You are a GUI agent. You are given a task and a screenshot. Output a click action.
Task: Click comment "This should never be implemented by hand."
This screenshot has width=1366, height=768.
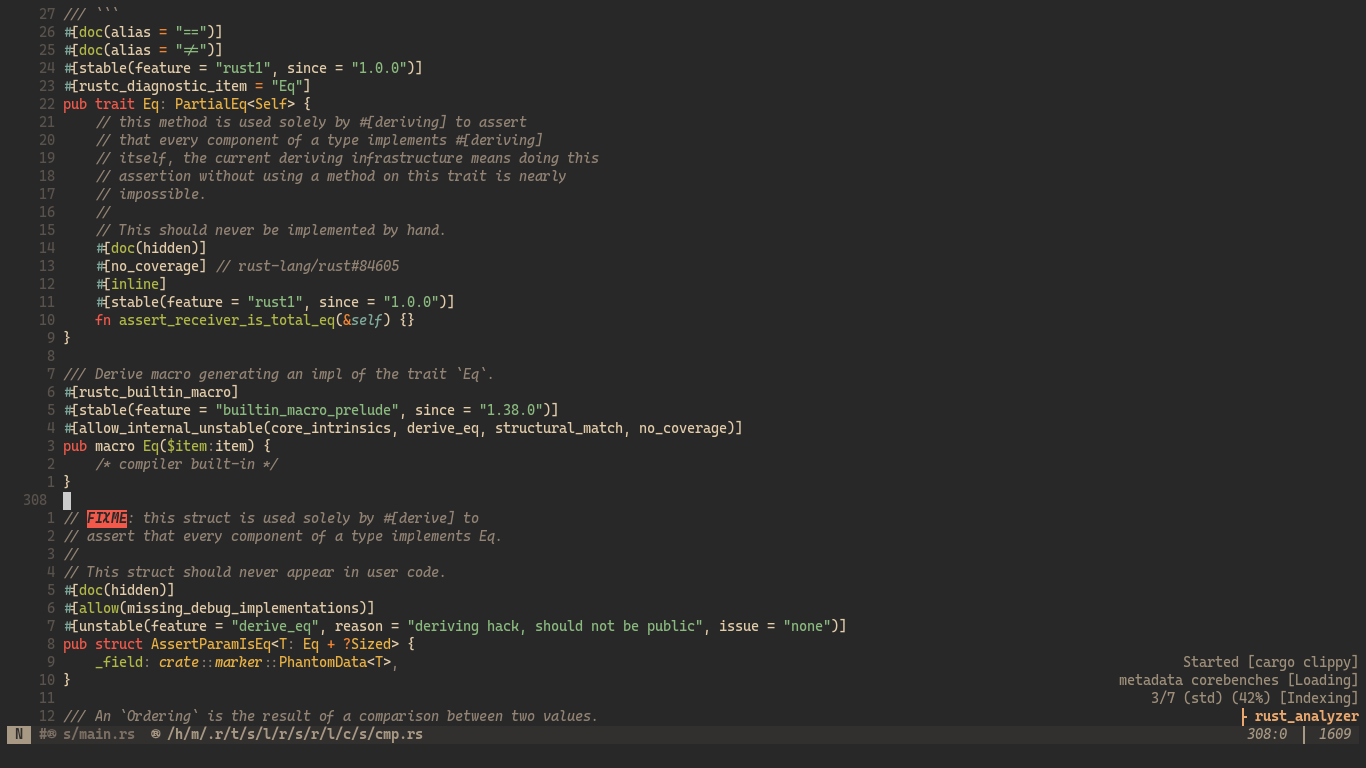tap(271, 230)
